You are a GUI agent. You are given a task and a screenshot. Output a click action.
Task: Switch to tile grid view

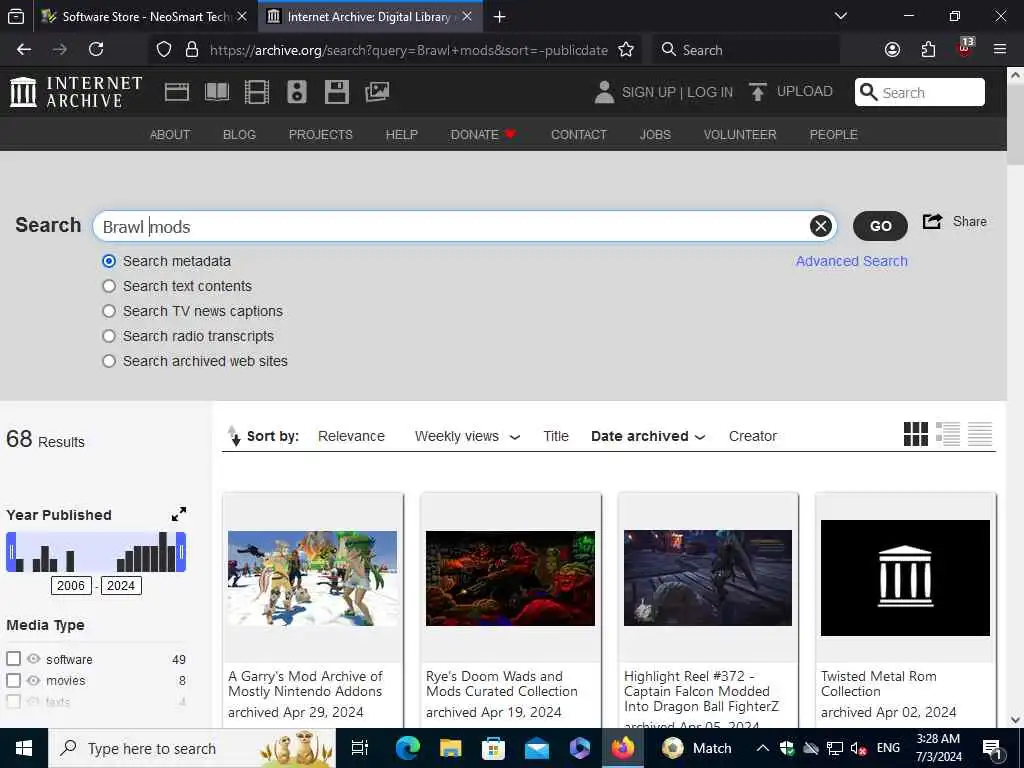point(916,434)
